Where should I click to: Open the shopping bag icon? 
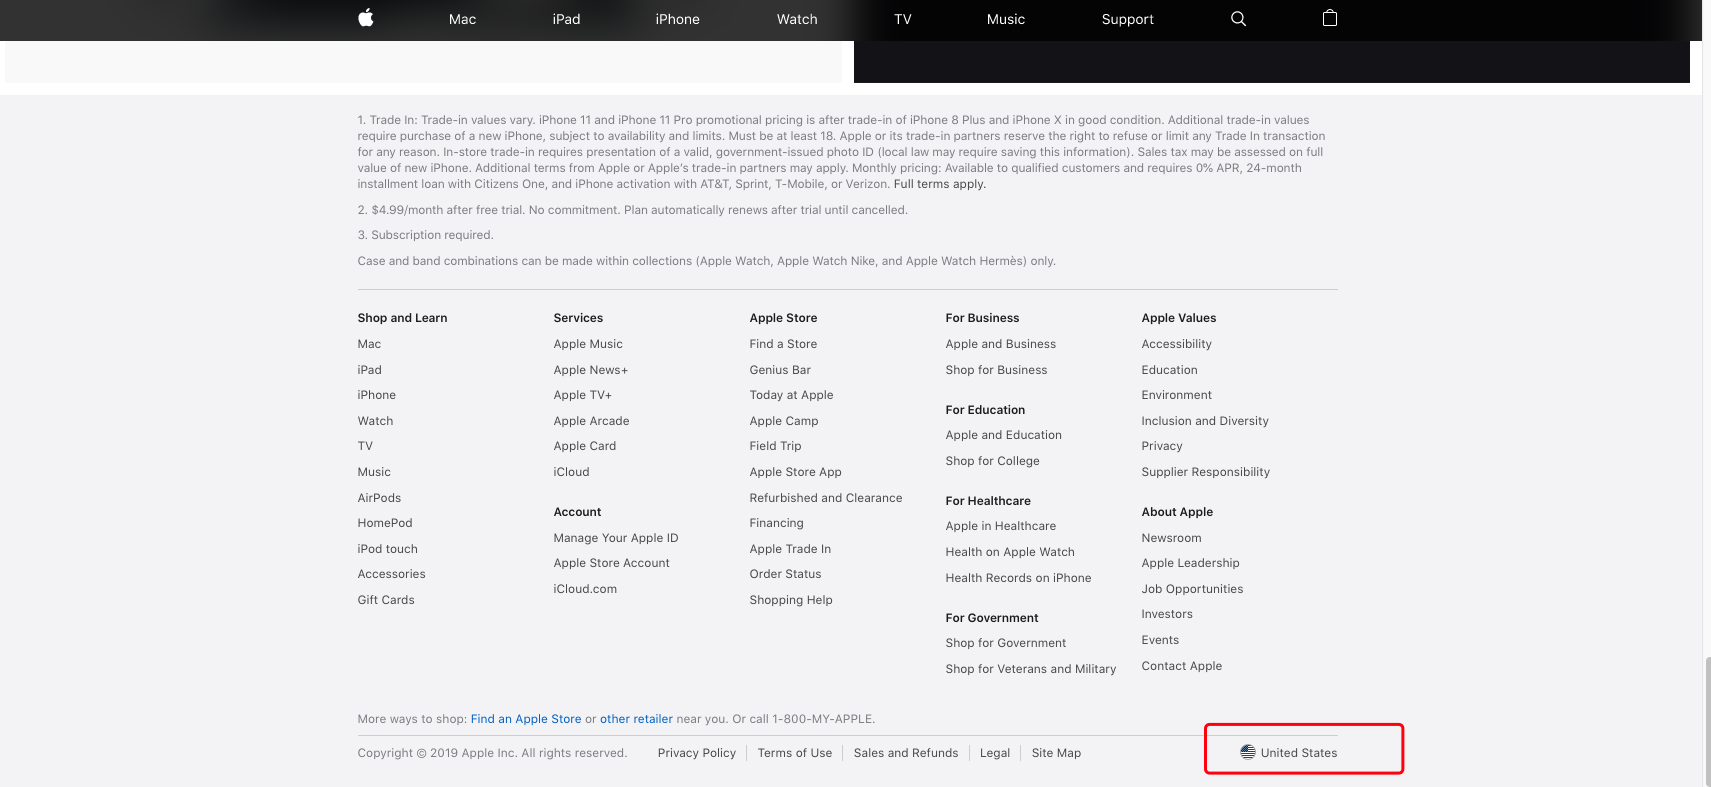point(1330,18)
